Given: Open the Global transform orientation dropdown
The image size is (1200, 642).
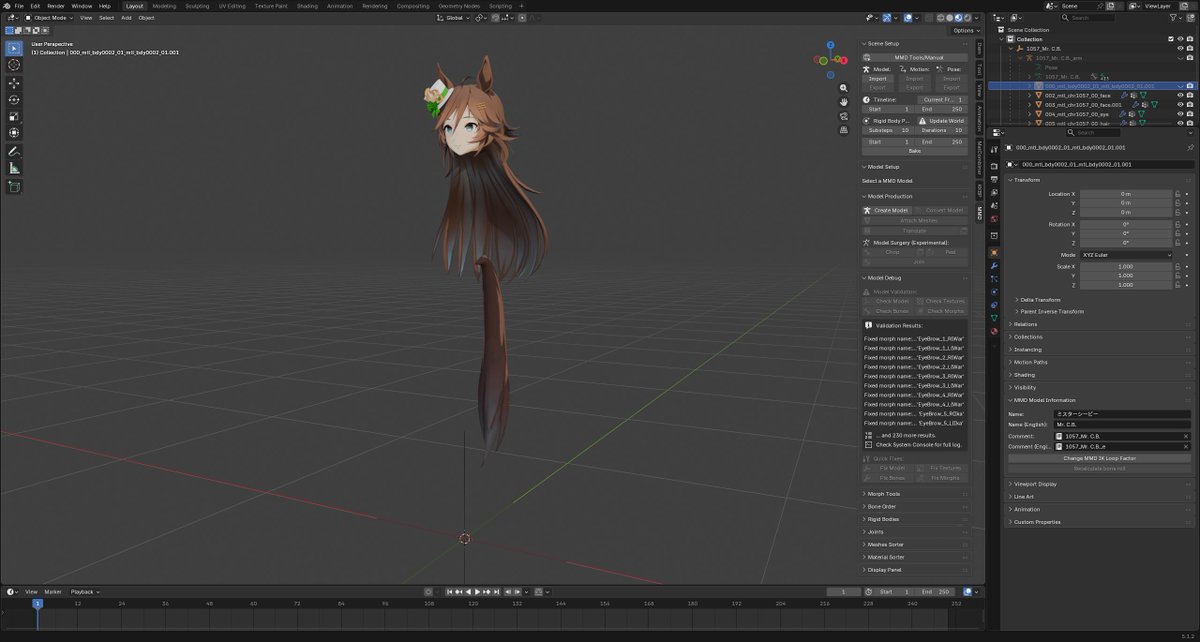Looking at the screenshot, I should tap(454, 18).
